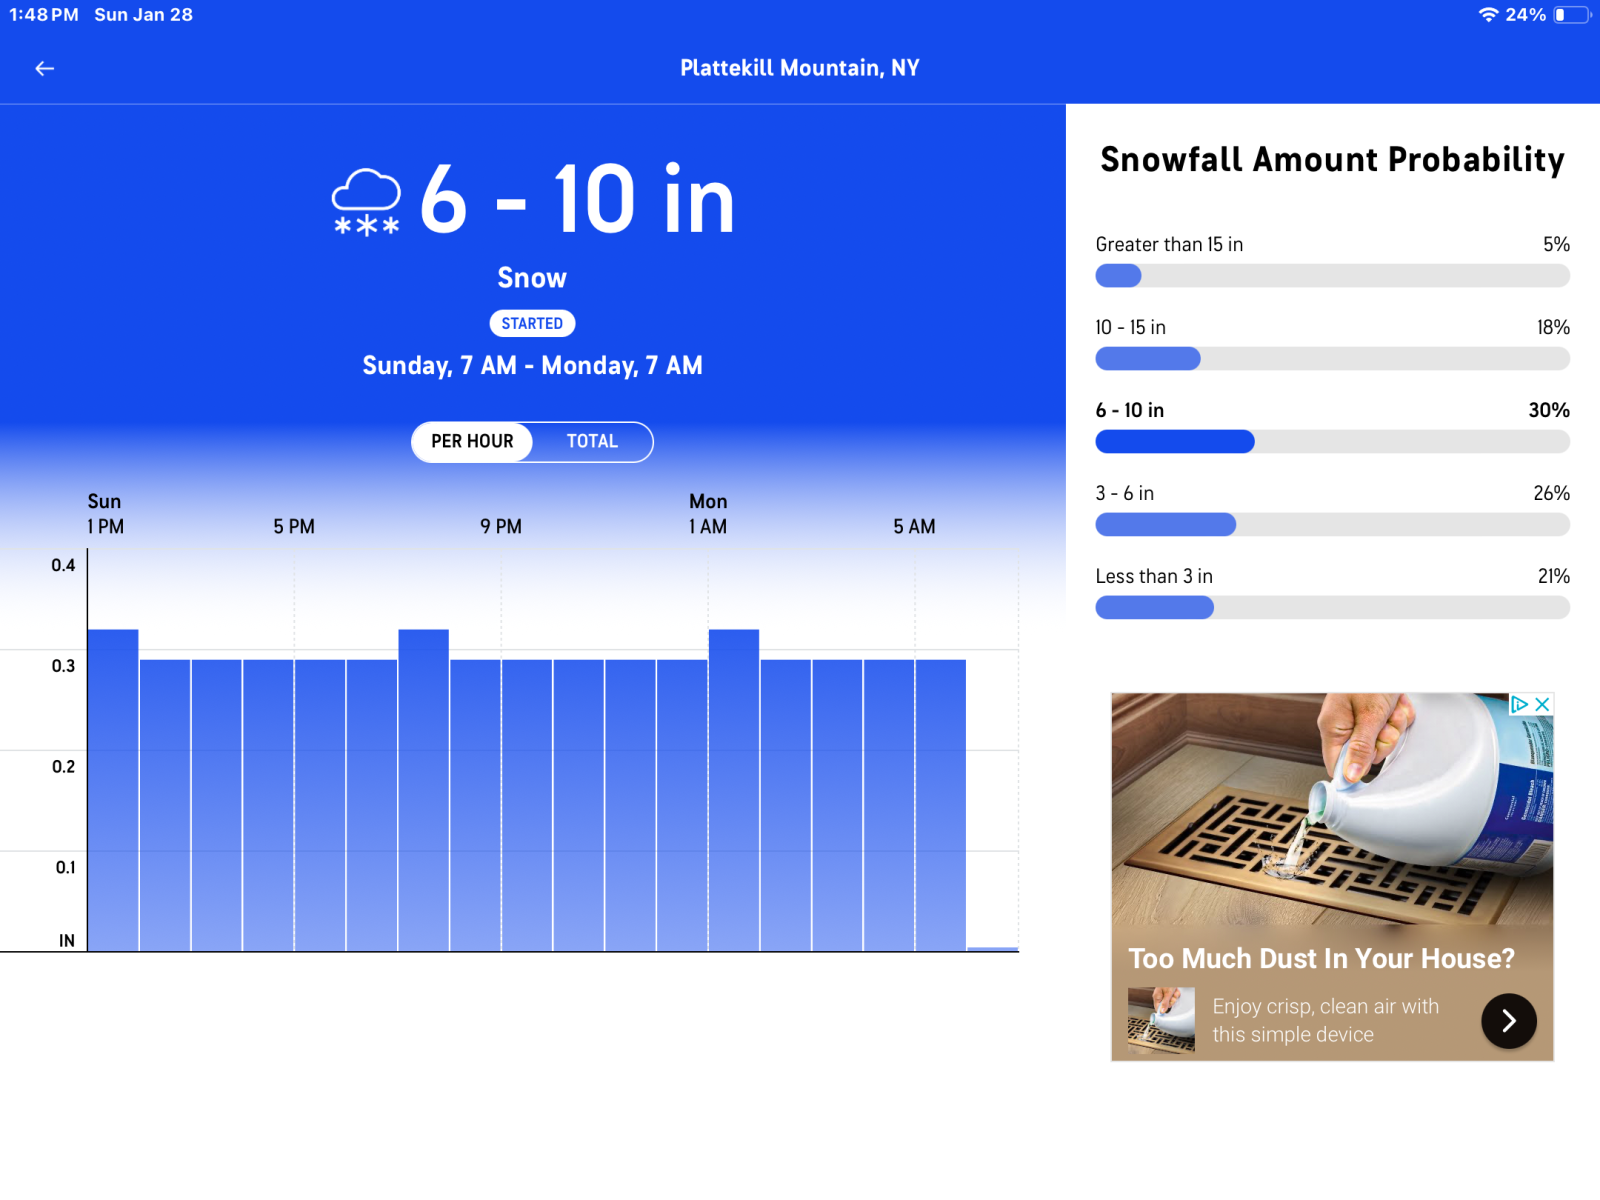Switch chart to Per Hour view
Viewport: 1600px width, 1200px height.
472,442
